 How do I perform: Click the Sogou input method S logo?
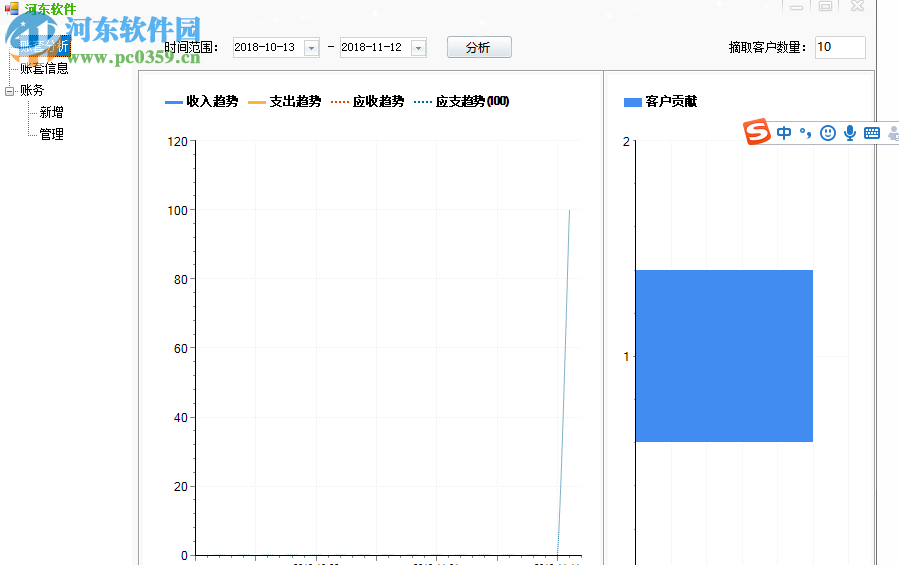click(757, 132)
